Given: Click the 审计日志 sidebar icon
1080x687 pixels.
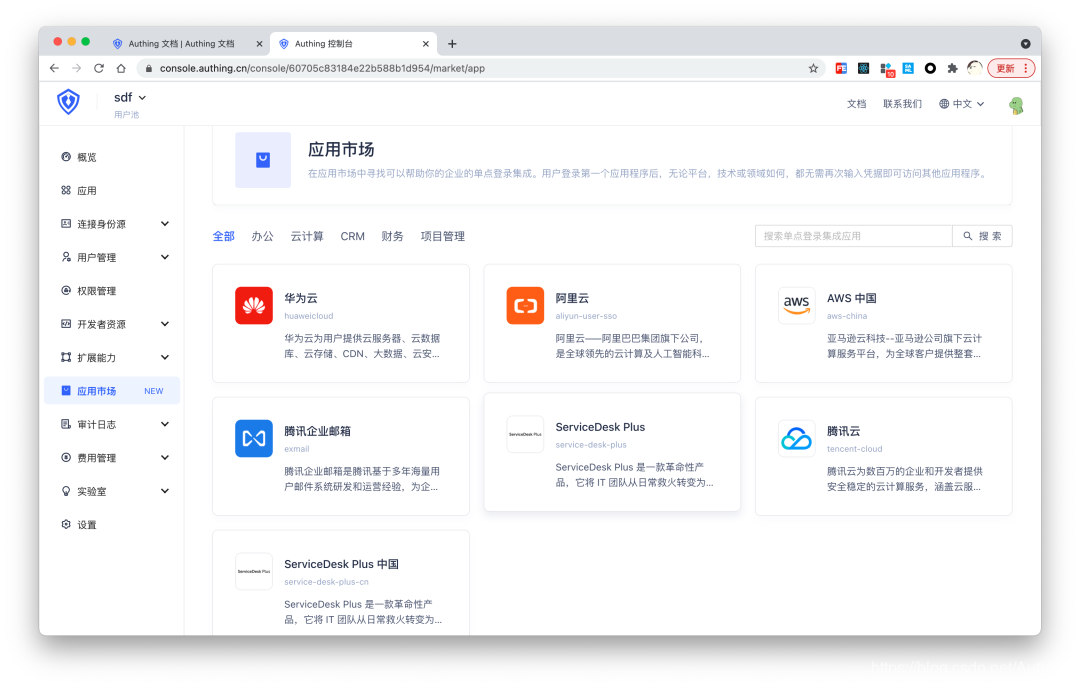Looking at the screenshot, I should (x=66, y=424).
